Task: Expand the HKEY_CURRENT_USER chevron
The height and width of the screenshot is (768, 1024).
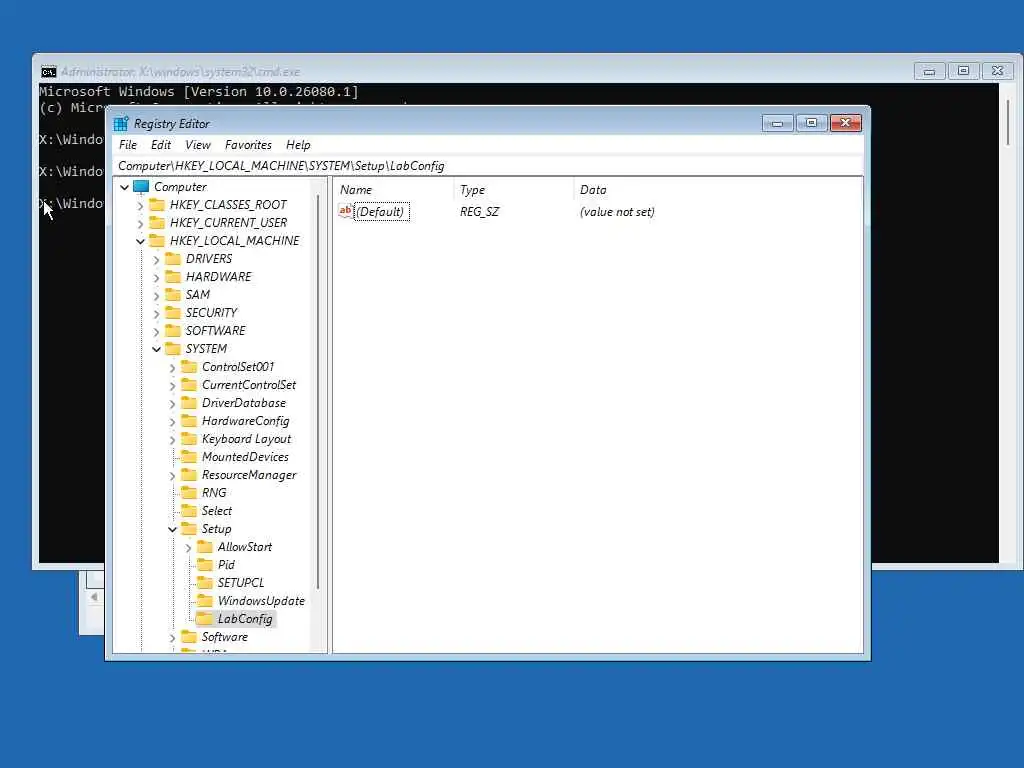Action: coord(140,223)
